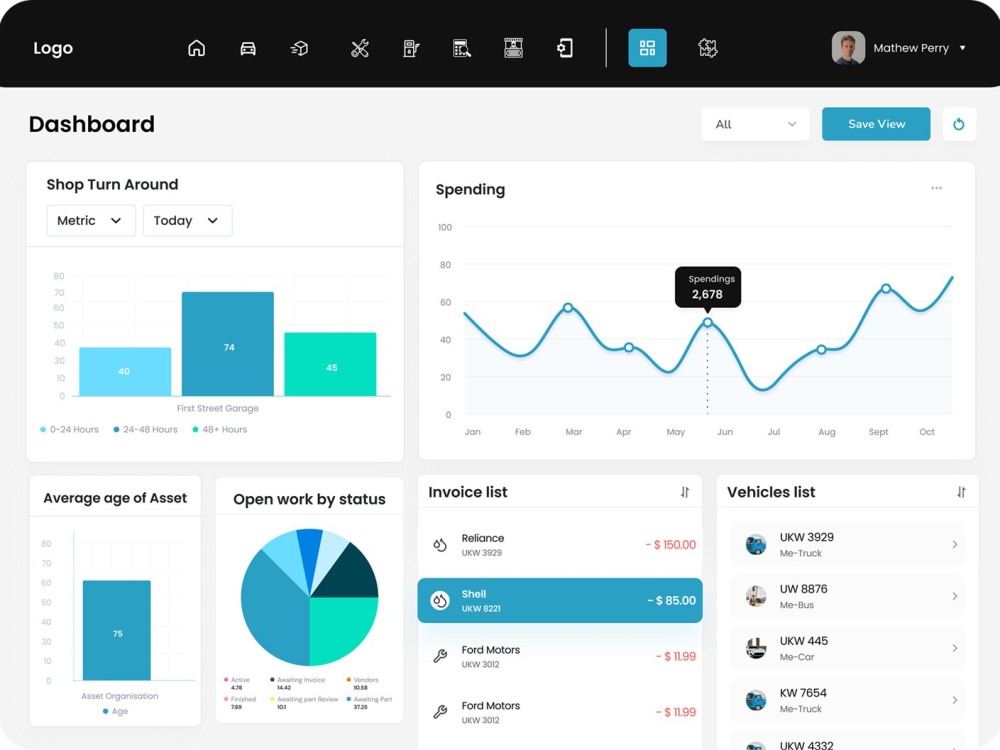
Task: Open the inspection search report icon
Action: [462, 48]
